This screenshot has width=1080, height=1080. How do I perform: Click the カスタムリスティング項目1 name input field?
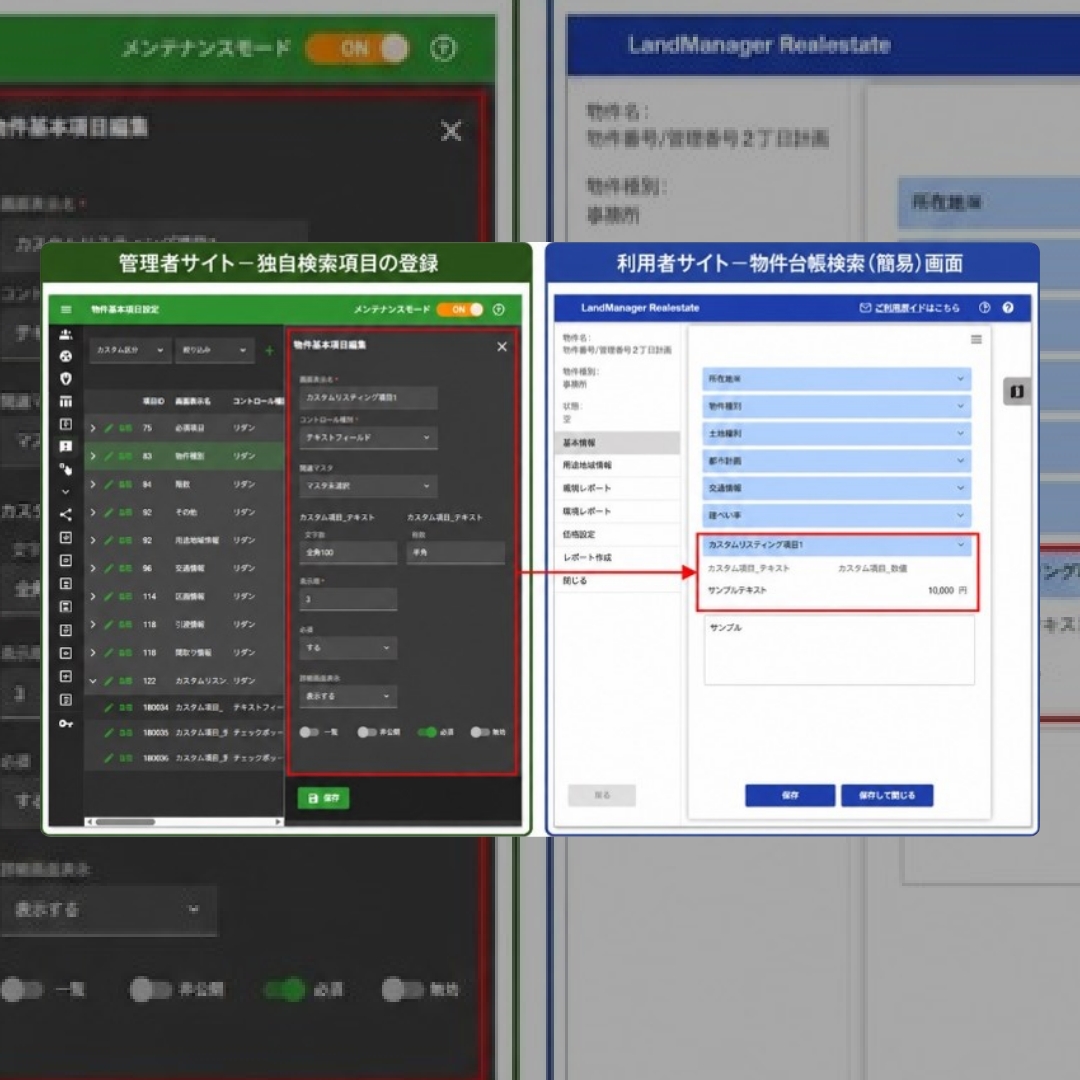pos(368,397)
